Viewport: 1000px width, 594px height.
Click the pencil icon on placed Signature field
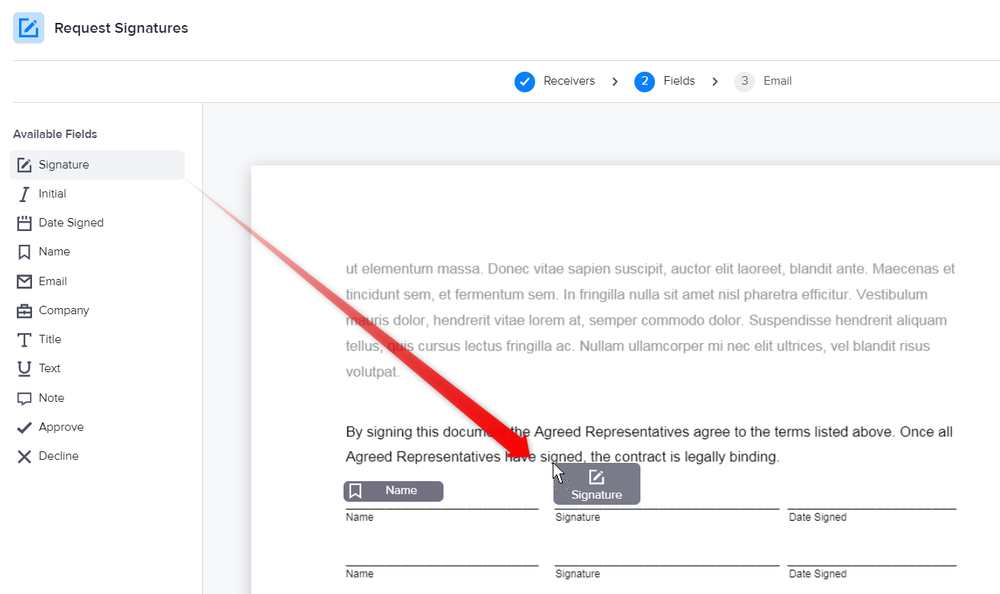pos(596,477)
